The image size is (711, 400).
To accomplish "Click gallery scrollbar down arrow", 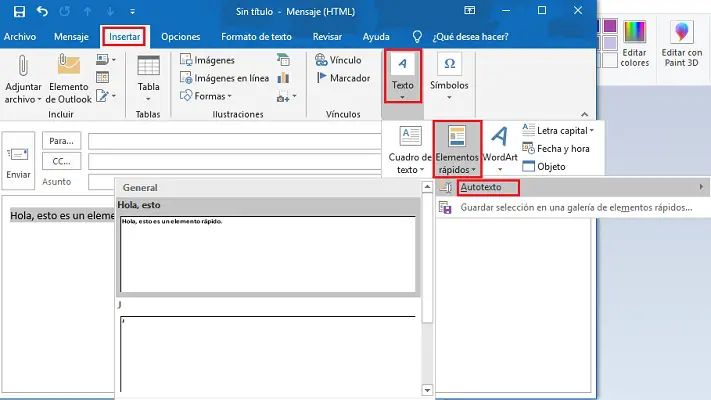I will tap(427, 390).
